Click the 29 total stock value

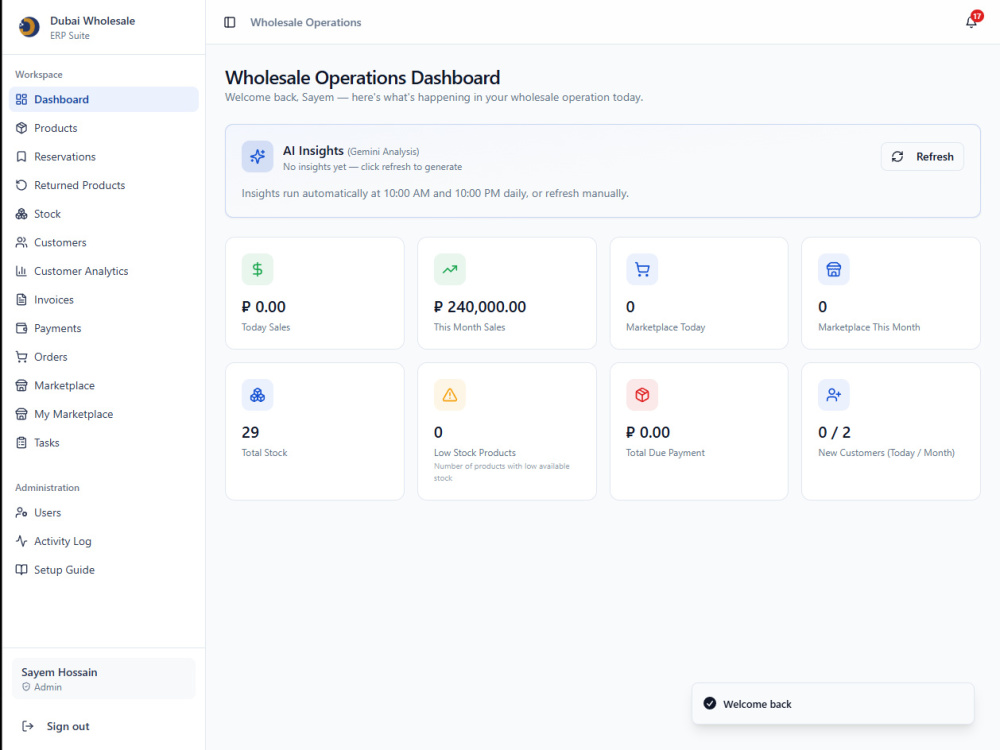coord(251,432)
